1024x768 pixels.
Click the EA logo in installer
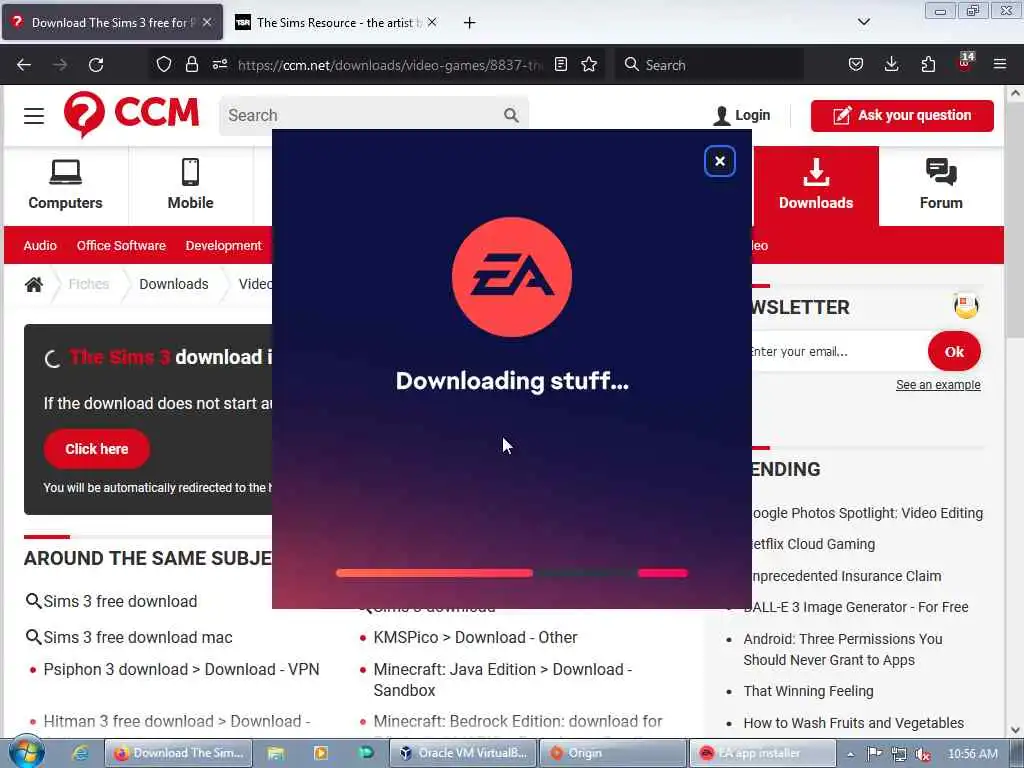pyautogui.click(x=512, y=277)
